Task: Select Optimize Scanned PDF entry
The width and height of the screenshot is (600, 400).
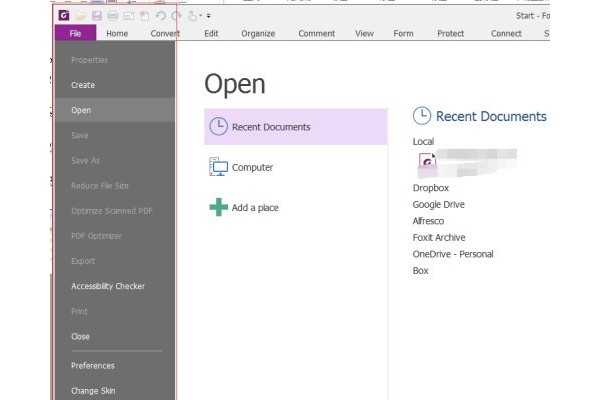Action: (115, 211)
